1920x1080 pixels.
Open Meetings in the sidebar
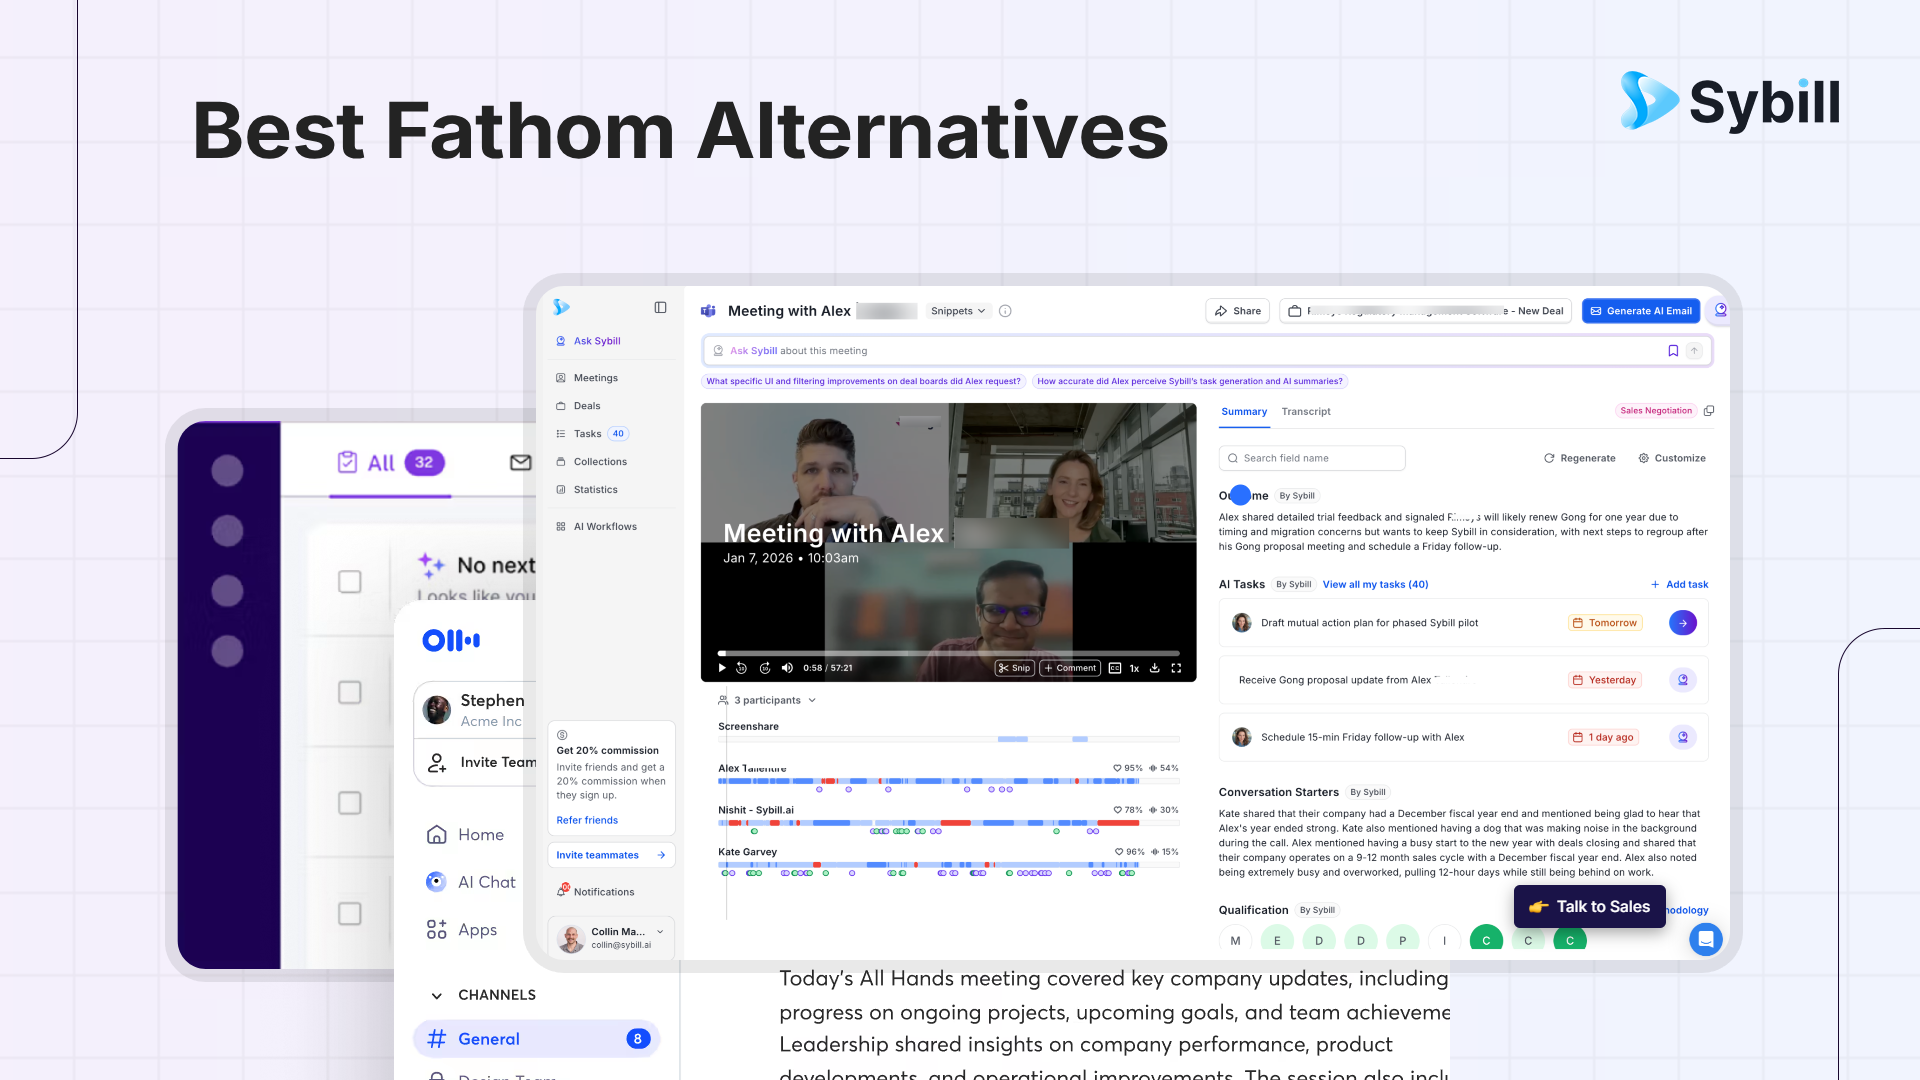pyautogui.click(x=587, y=378)
